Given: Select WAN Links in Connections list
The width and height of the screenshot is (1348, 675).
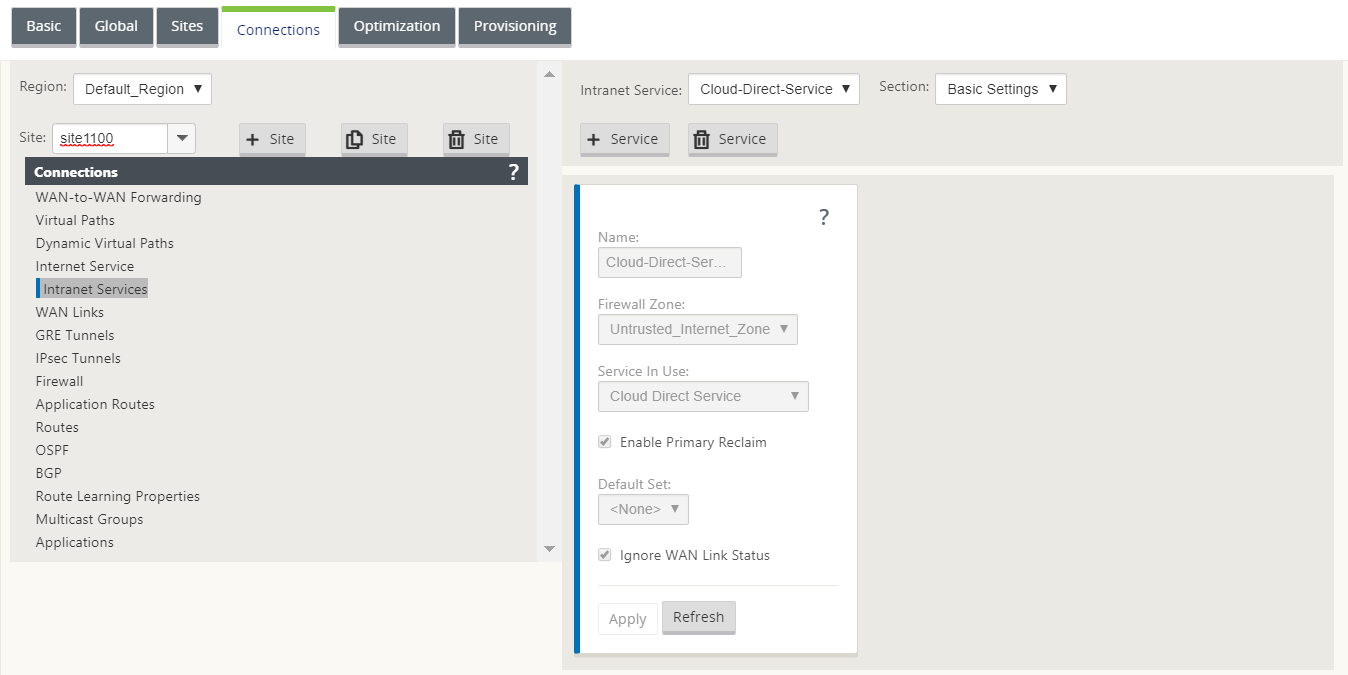Looking at the screenshot, I should pyautogui.click(x=70, y=312).
